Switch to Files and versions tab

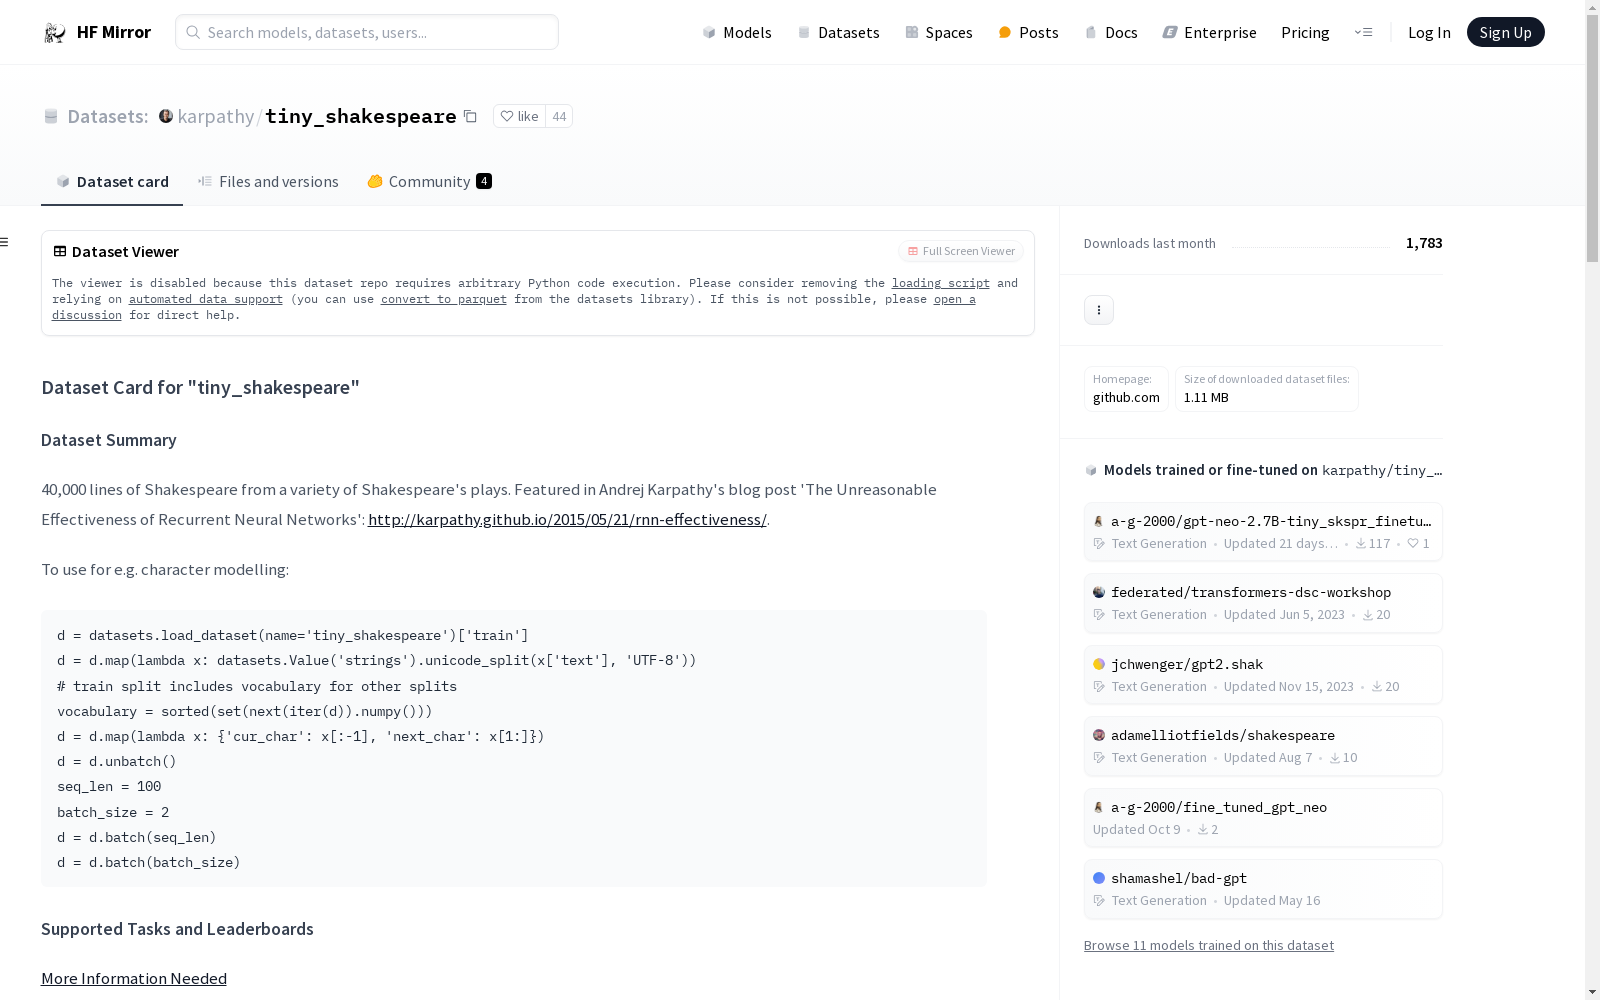point(268,181)
